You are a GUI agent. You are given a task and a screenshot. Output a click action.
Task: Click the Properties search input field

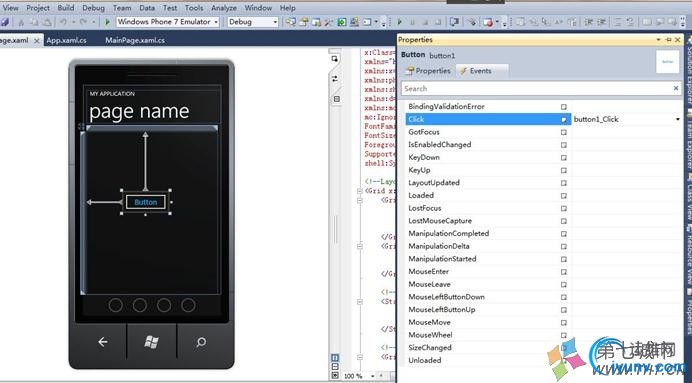click(x=536, y=88)
